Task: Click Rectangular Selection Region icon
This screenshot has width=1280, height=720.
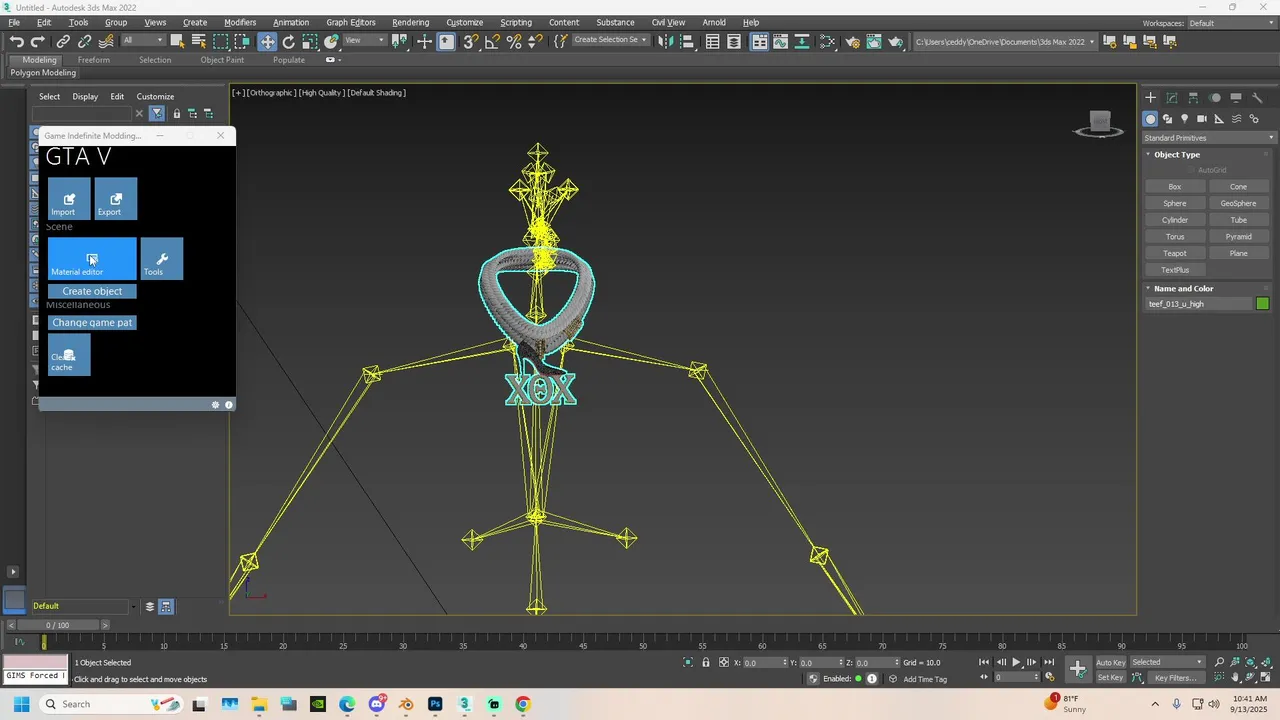Action: tap(220, 41)
